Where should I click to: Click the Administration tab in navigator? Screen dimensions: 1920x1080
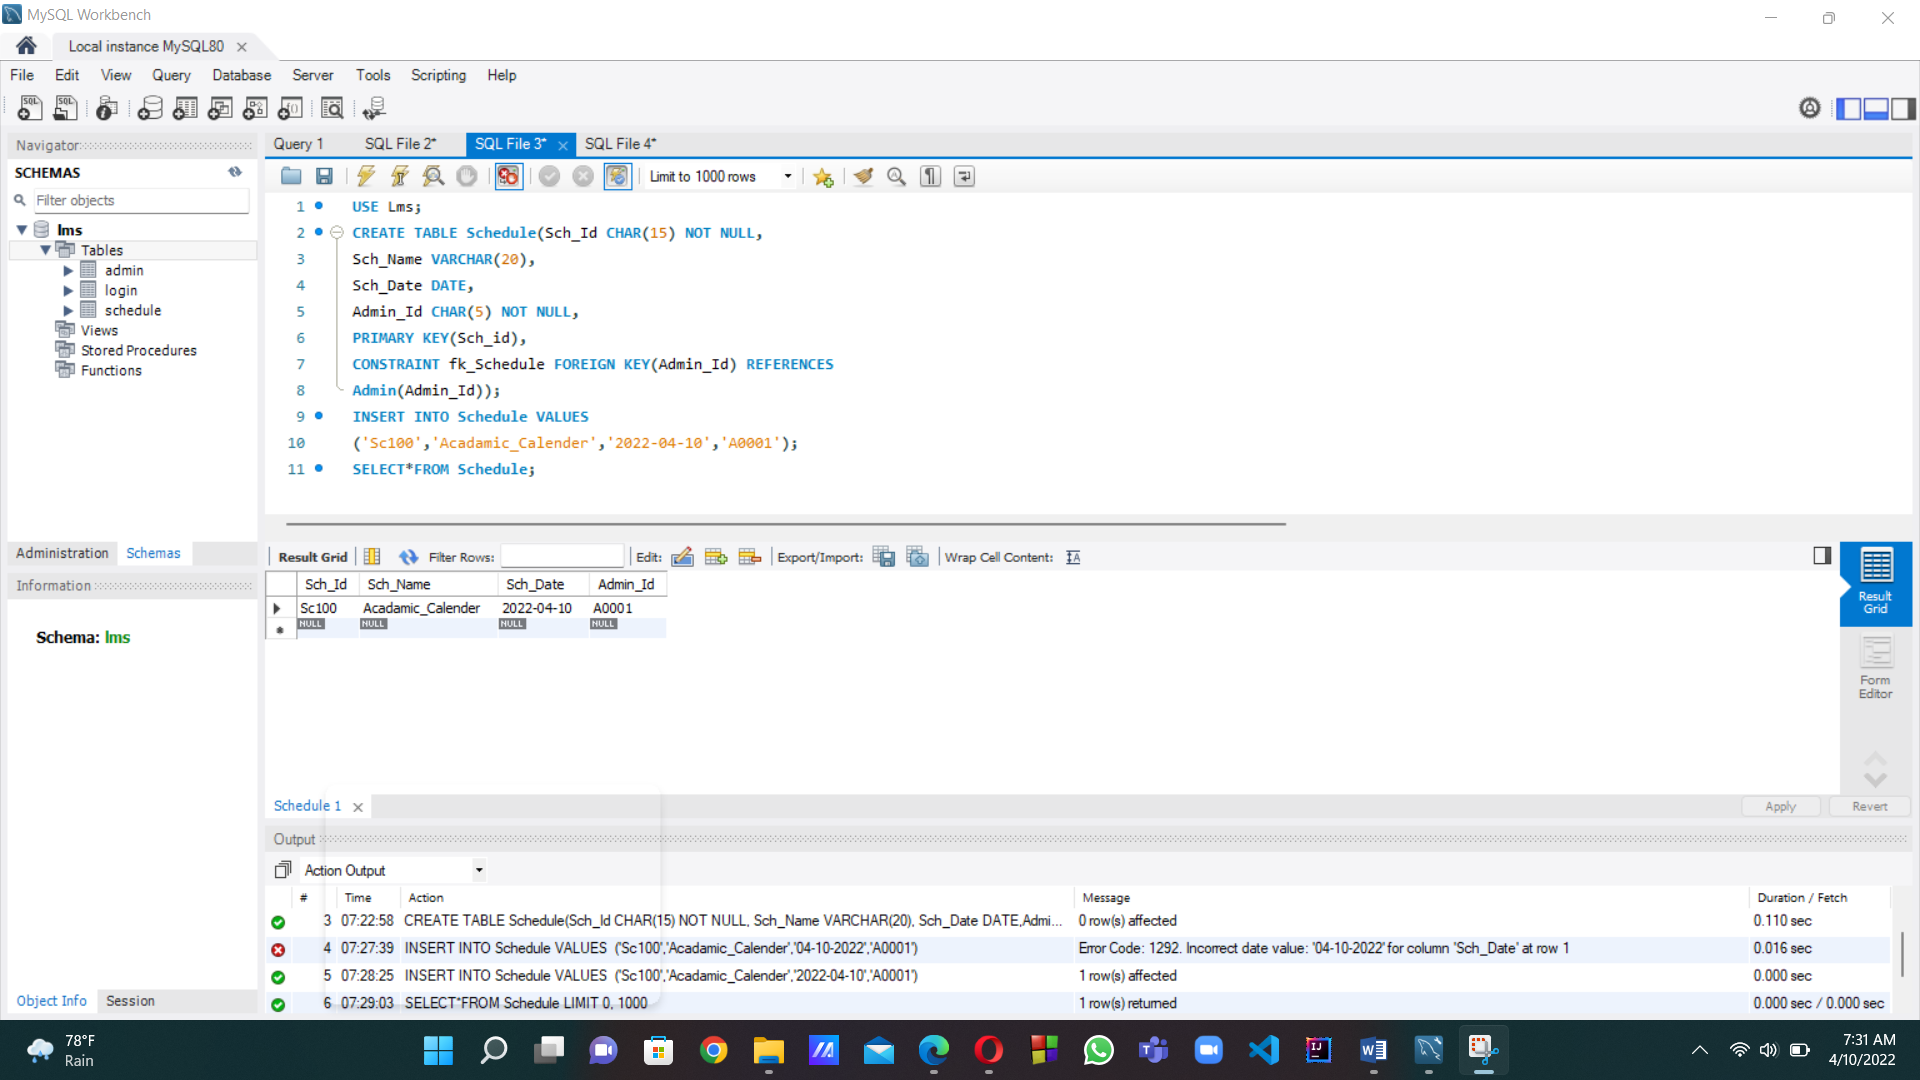coord(62,553)
